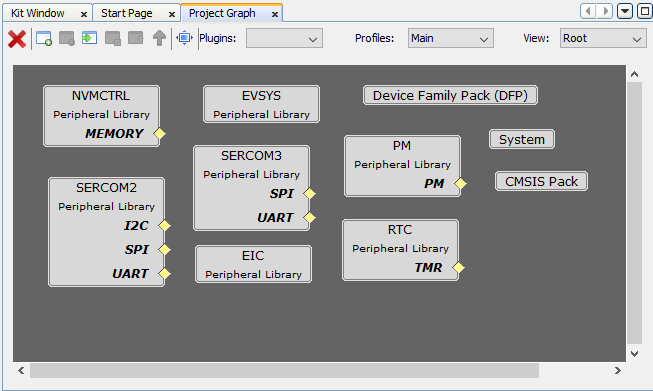Select the Device Family Pack (DFP) block

point(450,95)
